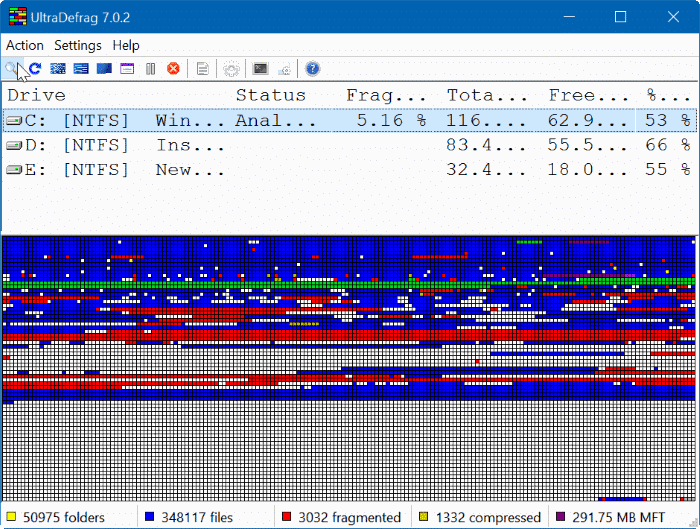Select the D: [NTFS] drive row
Screen dimensions: 700x529
coord(350,145)
